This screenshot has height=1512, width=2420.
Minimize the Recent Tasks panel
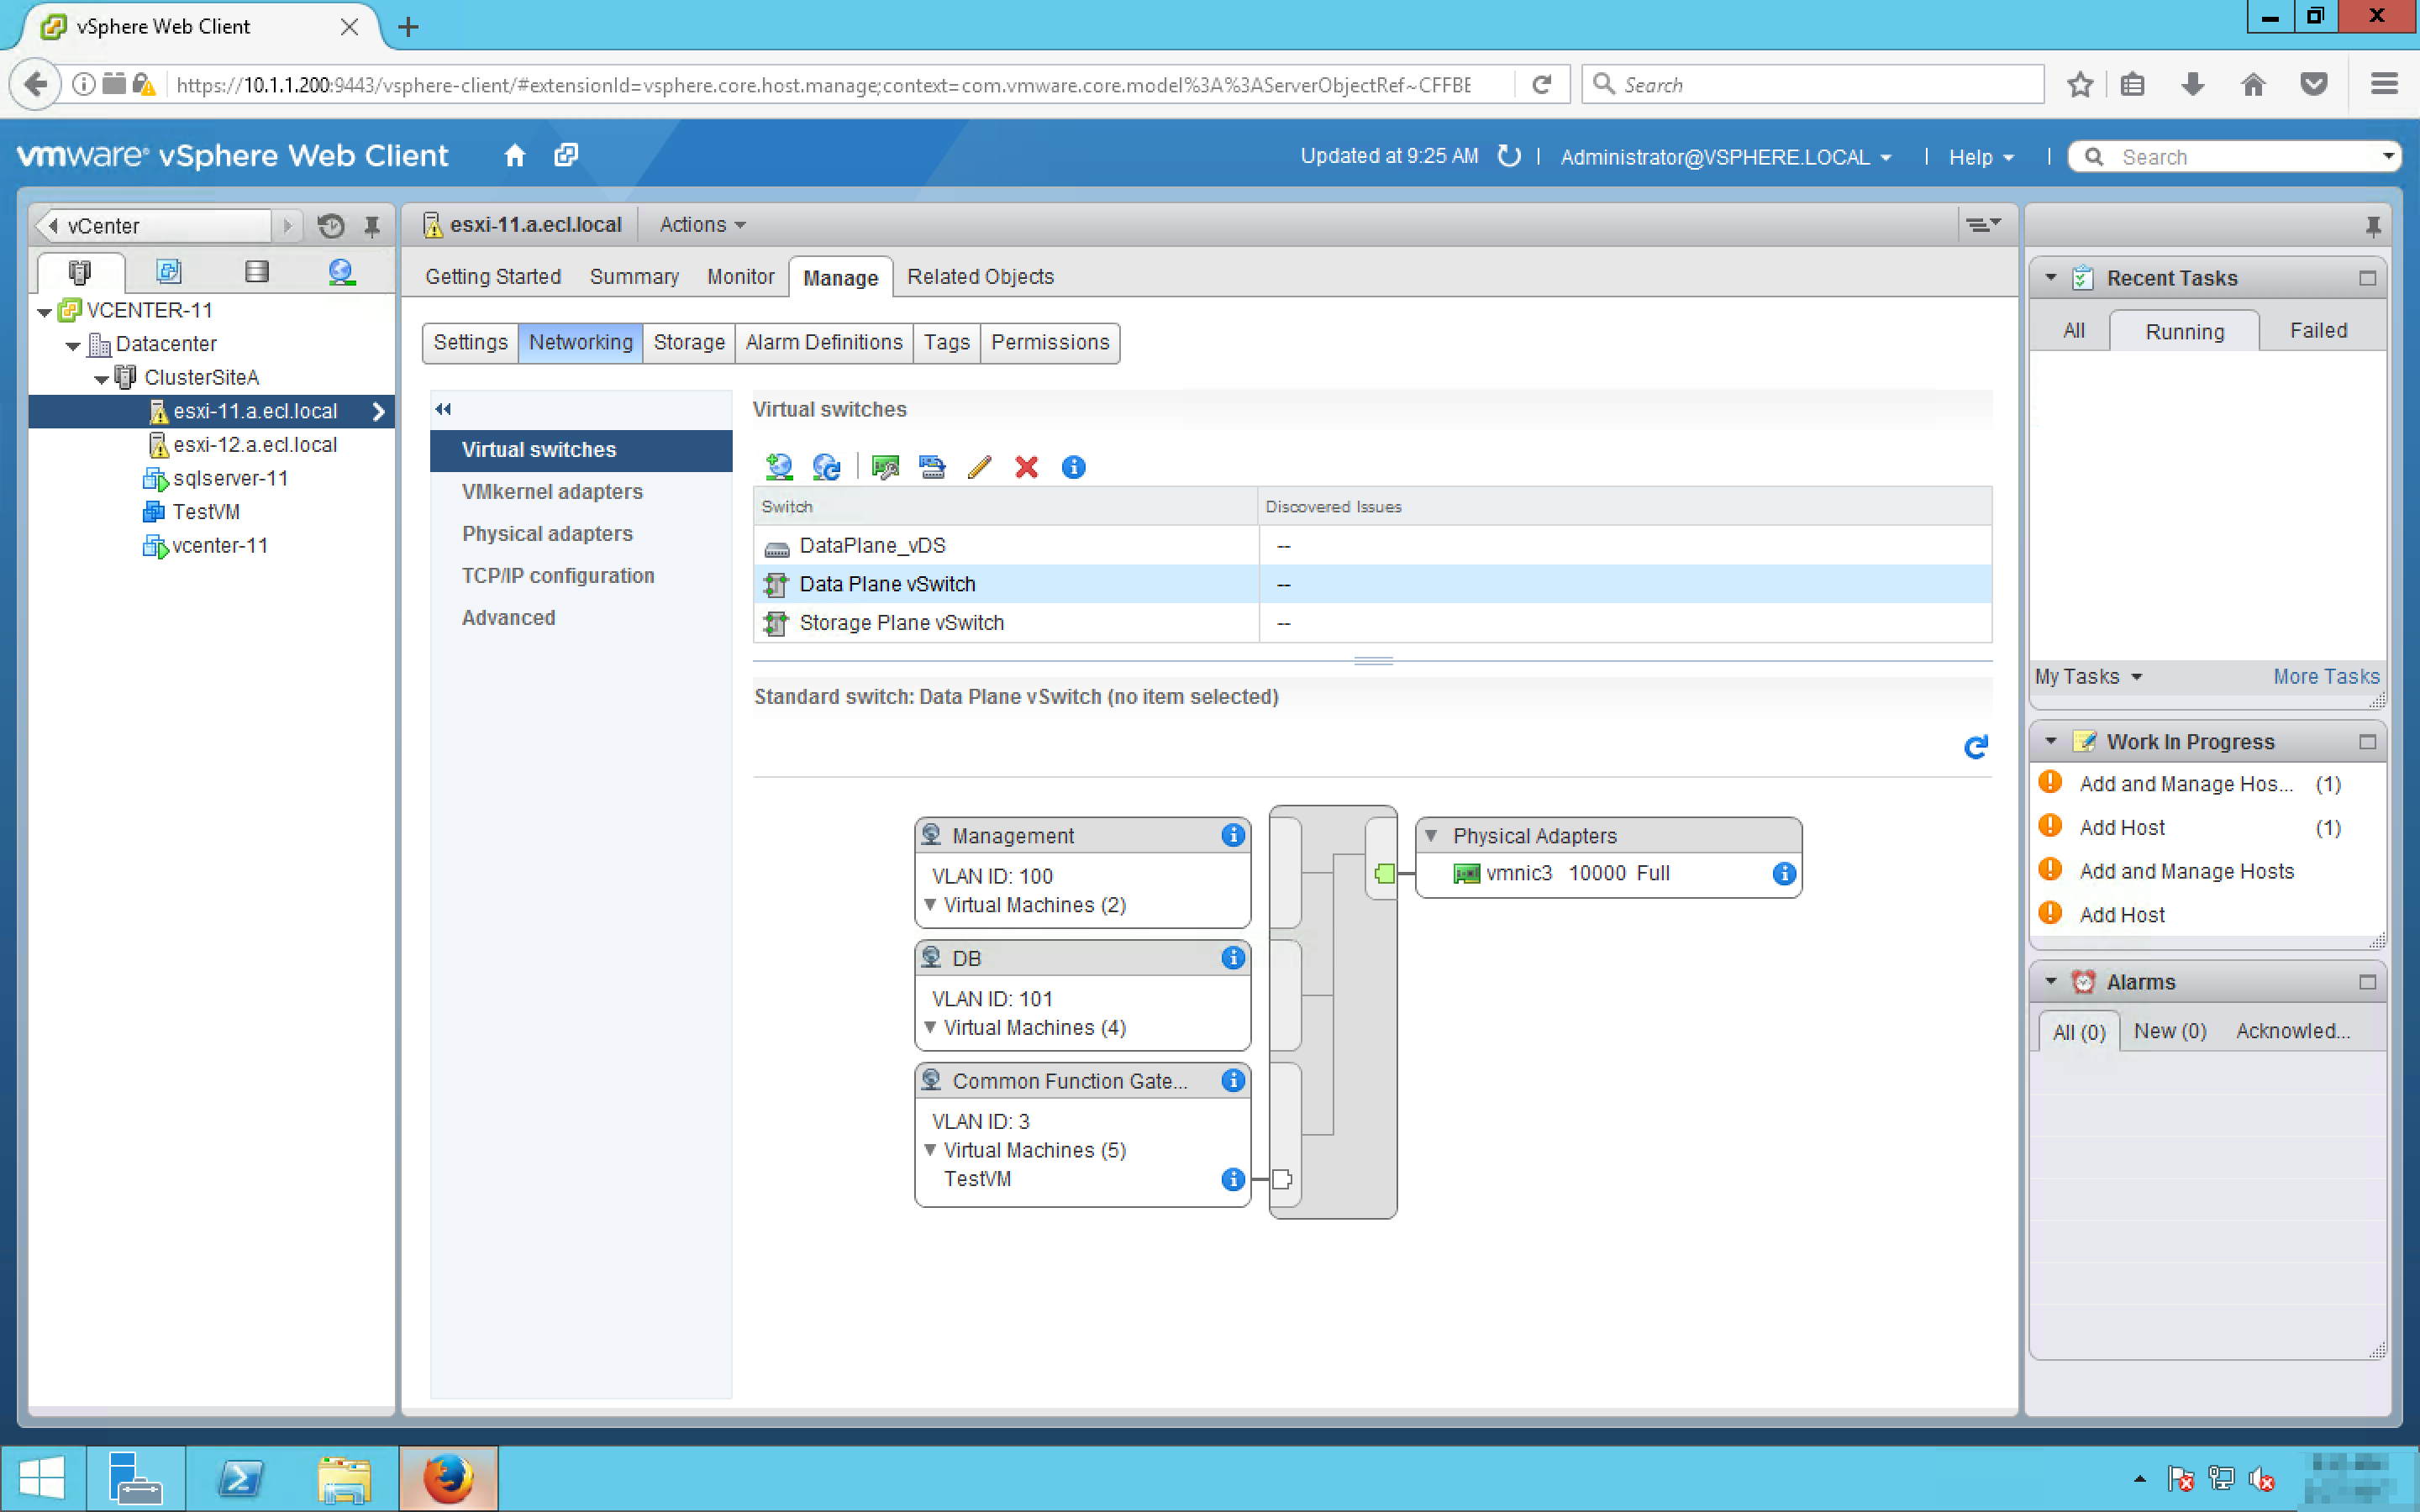(x=2367, y=279)
